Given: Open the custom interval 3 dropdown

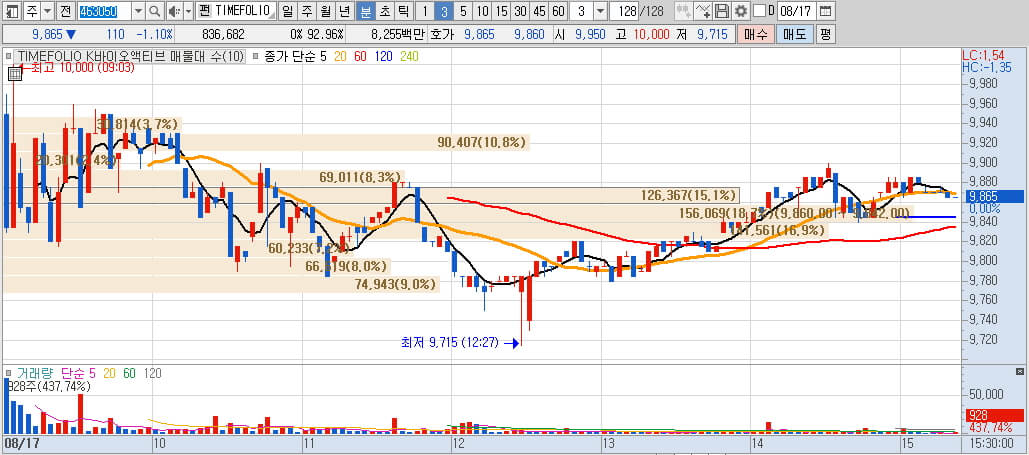Looking at the screenshot, I should (x=600, y=11).
